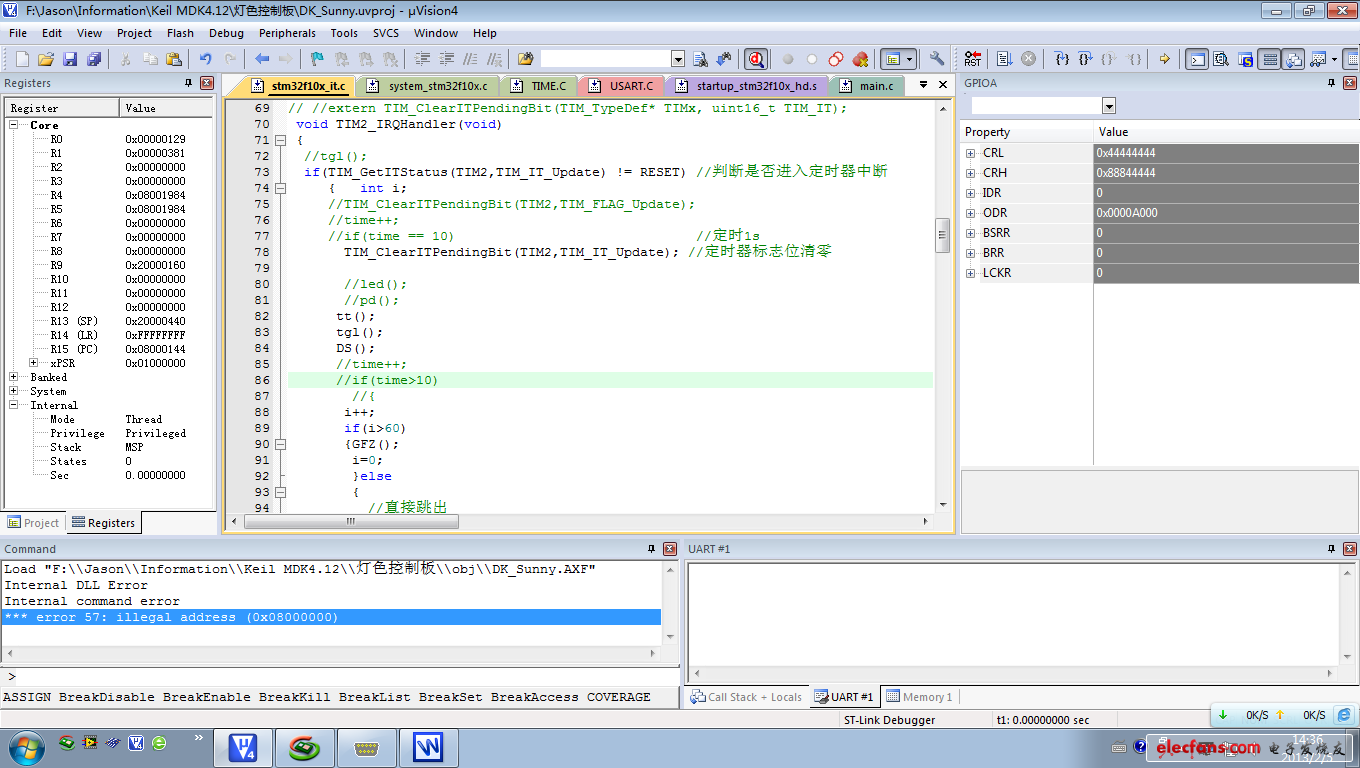Click the Start/Stop Debug Session icon
The width and height of the screenshot is (1360, 768).
click(x=755, y=59)
